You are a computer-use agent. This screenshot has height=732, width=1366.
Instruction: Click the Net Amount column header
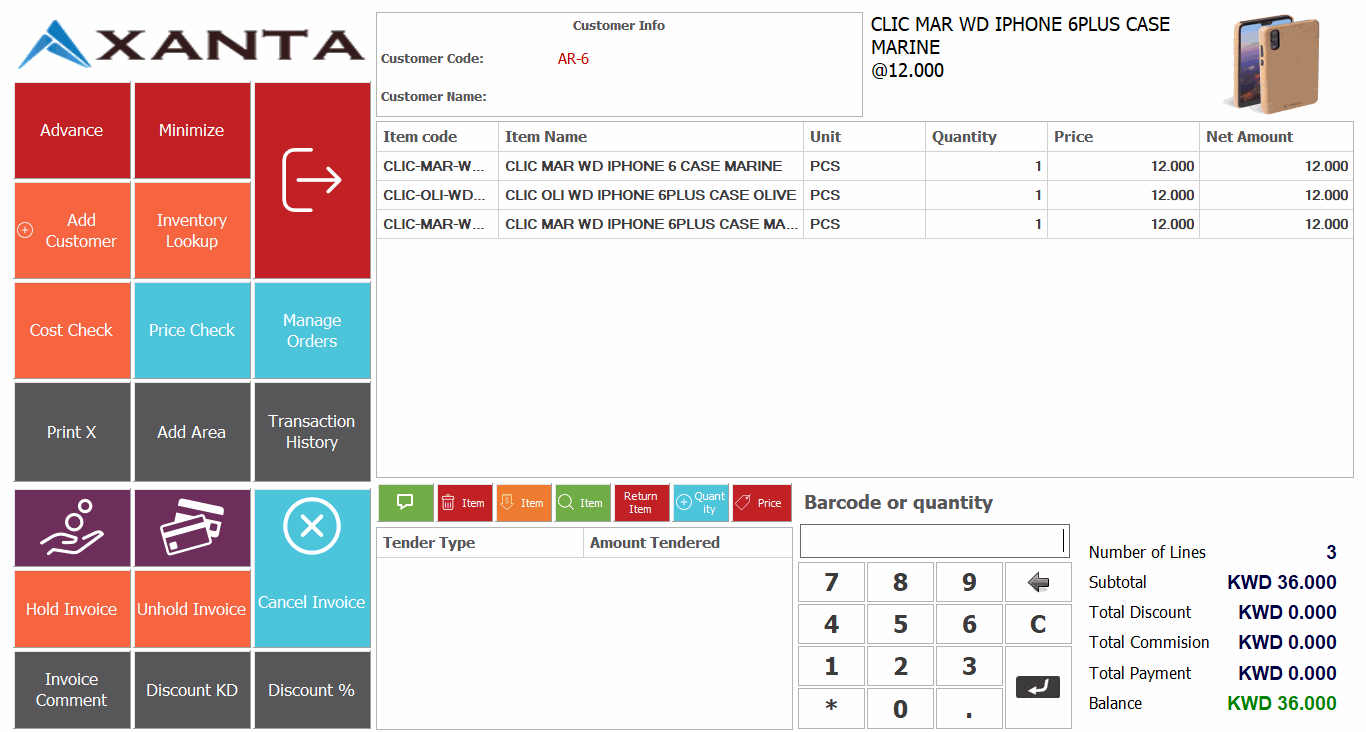point(1276,137)
